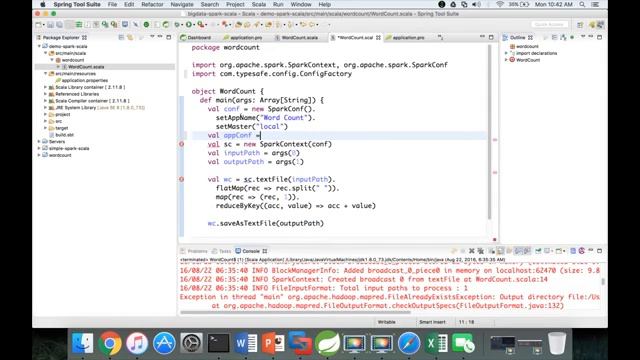The height and width of the screenshot is (360, 640).
Task: Click the New file toolbar icon
Action: click(39, 25)
